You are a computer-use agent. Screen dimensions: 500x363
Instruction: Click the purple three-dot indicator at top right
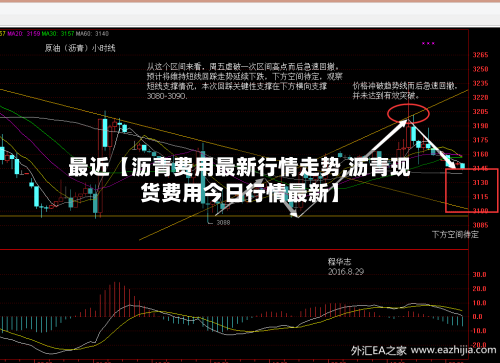428,43
